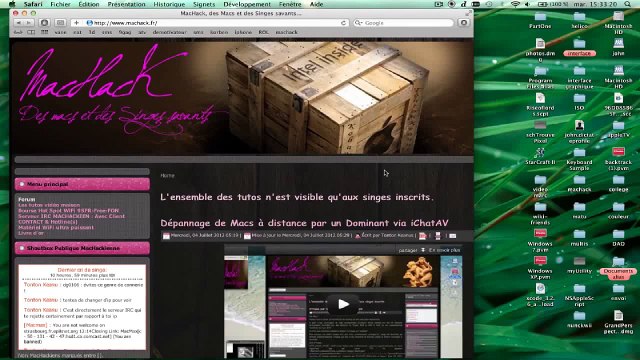Open the Forum link in the main menu
This screenshot has height=360, width=640.
pos(27,199)
